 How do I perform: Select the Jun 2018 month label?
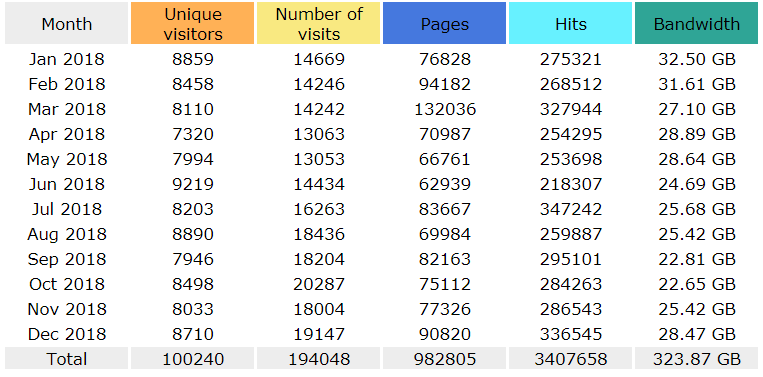[x=67, y=184]
